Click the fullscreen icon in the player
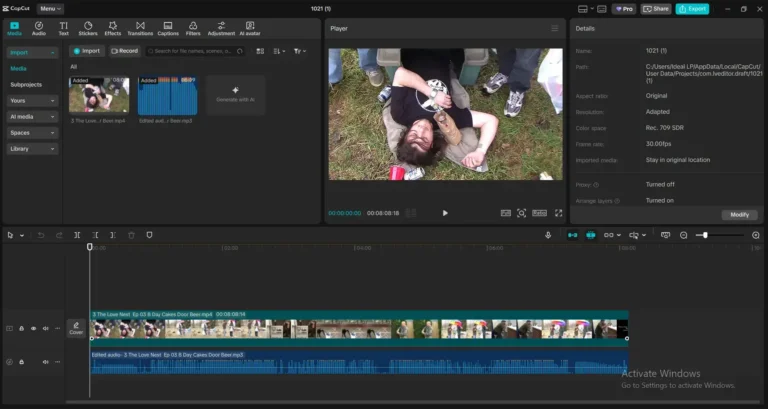 coord(558,213)
